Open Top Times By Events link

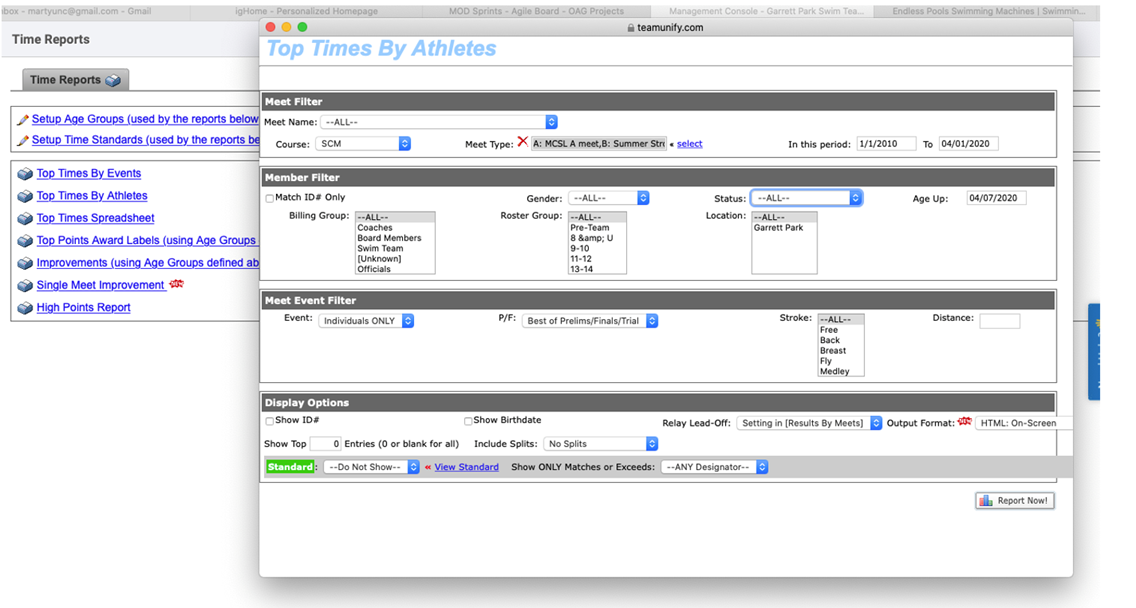tap(89, 173)
